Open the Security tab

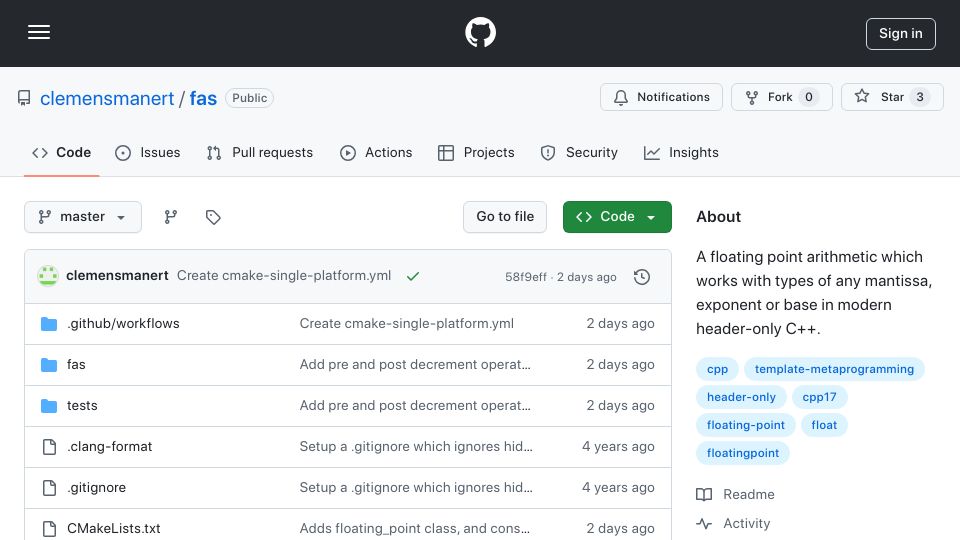click(x=579, y=152)
